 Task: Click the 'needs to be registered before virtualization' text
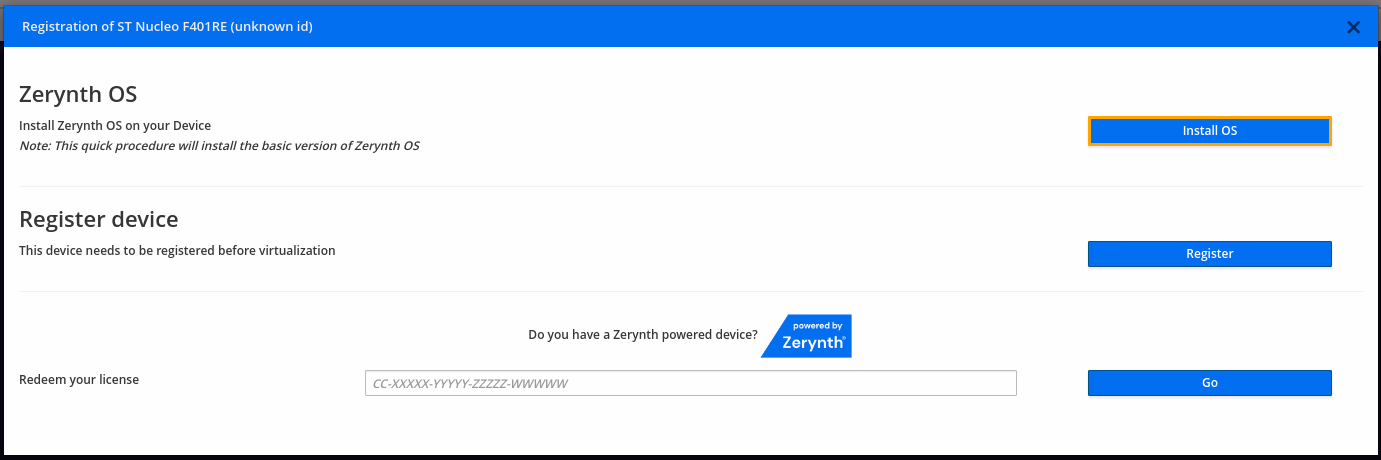200,251
